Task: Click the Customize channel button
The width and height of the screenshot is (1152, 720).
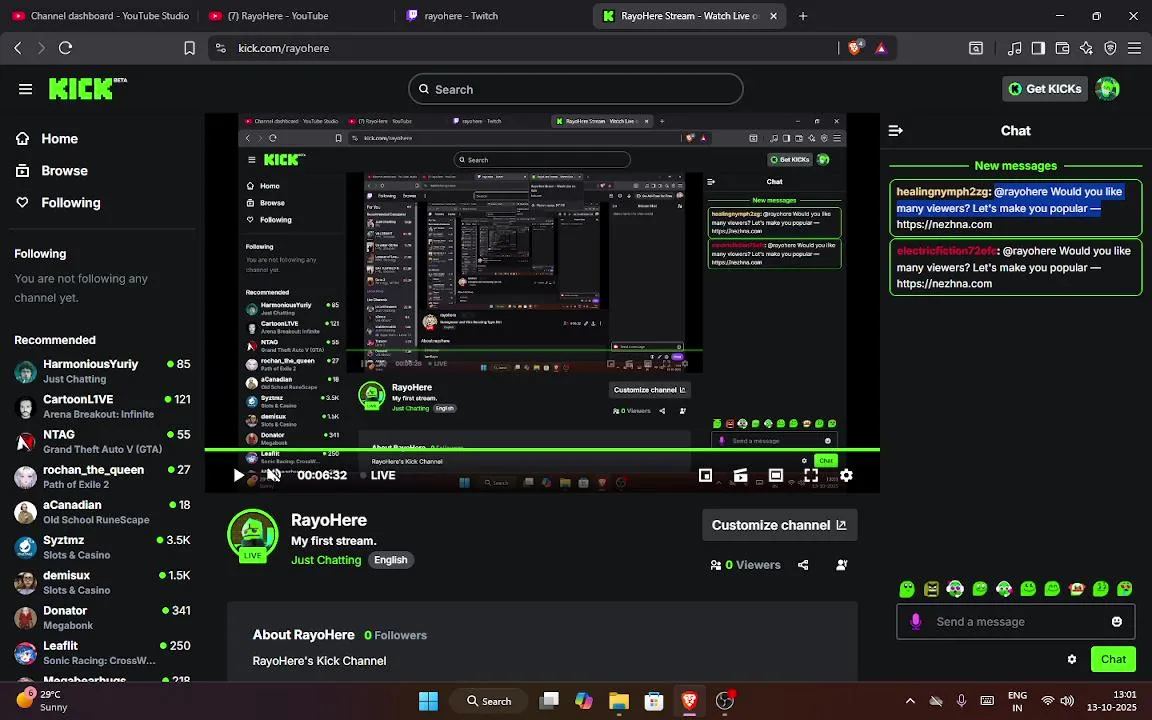Action: click(779, 525)
